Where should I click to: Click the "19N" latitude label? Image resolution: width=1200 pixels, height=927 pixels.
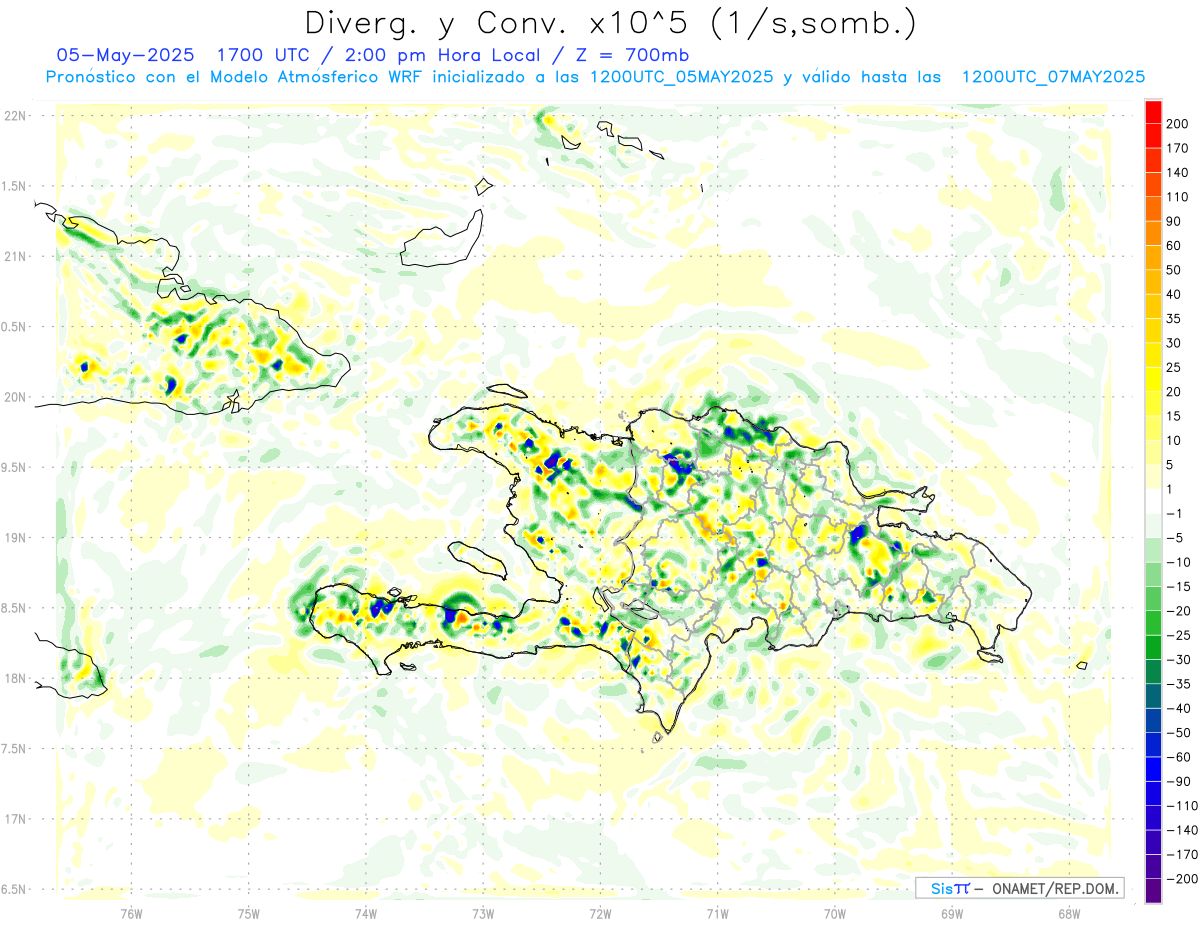(x=15, y=538)
